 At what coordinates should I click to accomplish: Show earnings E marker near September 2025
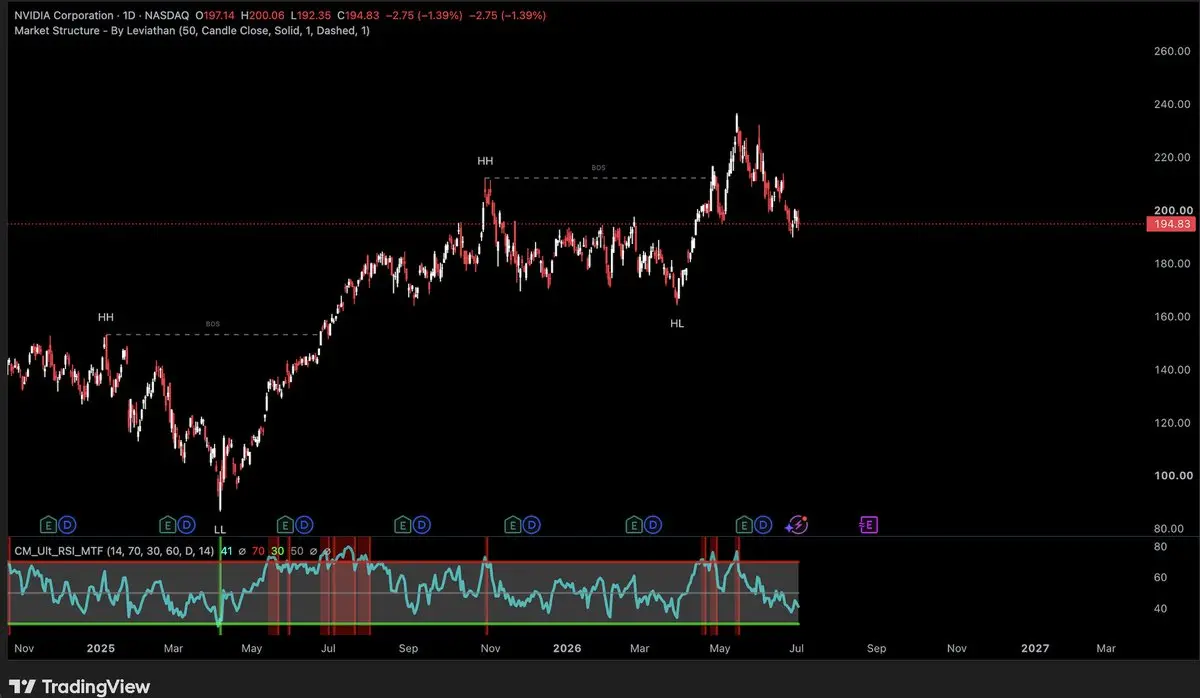pos(403,523)
